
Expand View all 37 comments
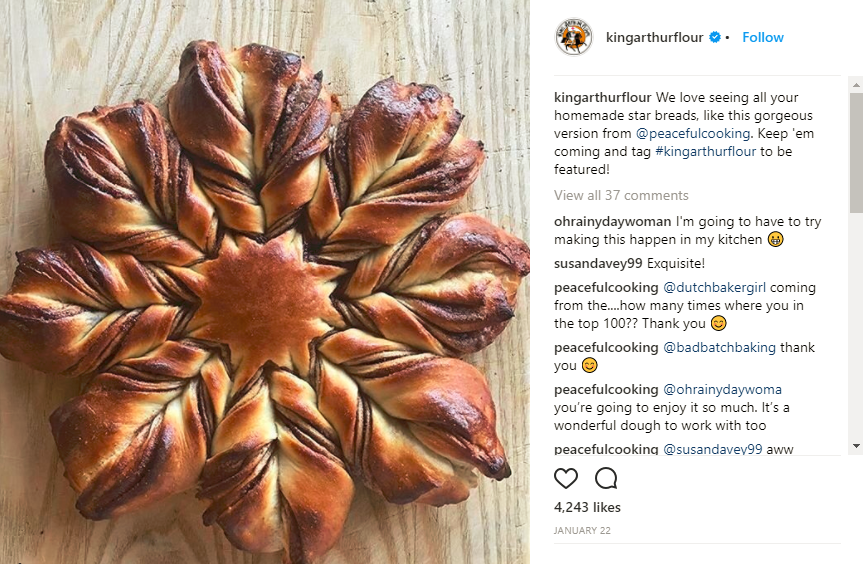[621, 195]
